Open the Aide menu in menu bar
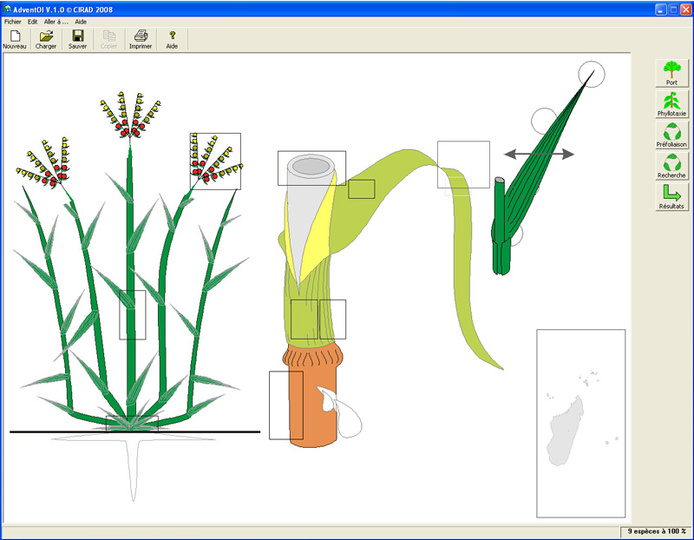Viewport: 694px width, 540px height. [81, 21]
